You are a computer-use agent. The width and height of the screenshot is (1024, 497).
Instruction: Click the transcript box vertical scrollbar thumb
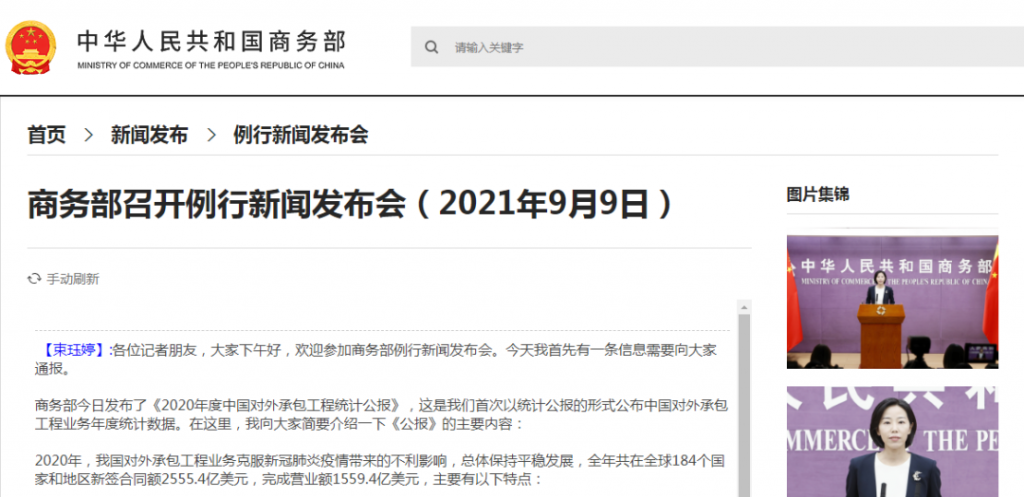[744, 405]
